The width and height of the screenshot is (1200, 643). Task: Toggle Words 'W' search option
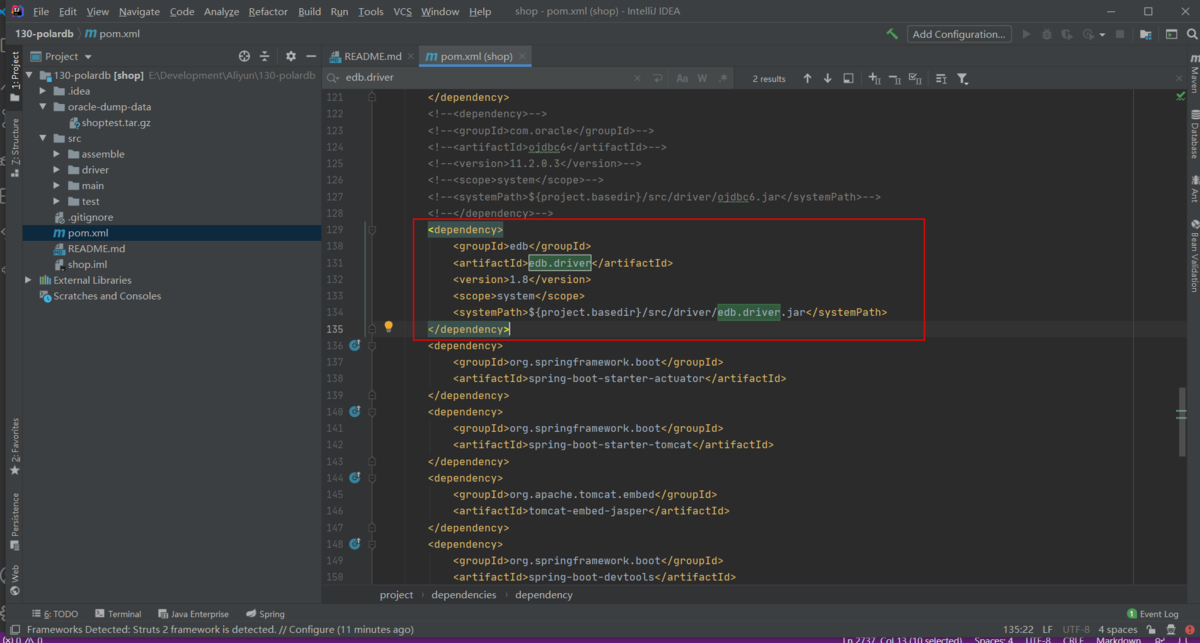tap(702, 78)
